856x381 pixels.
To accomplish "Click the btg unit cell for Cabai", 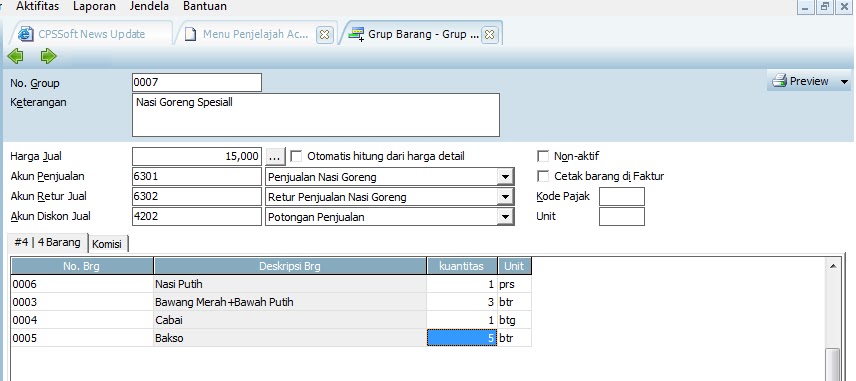I will pyautogui.click(x=514, y=320).
